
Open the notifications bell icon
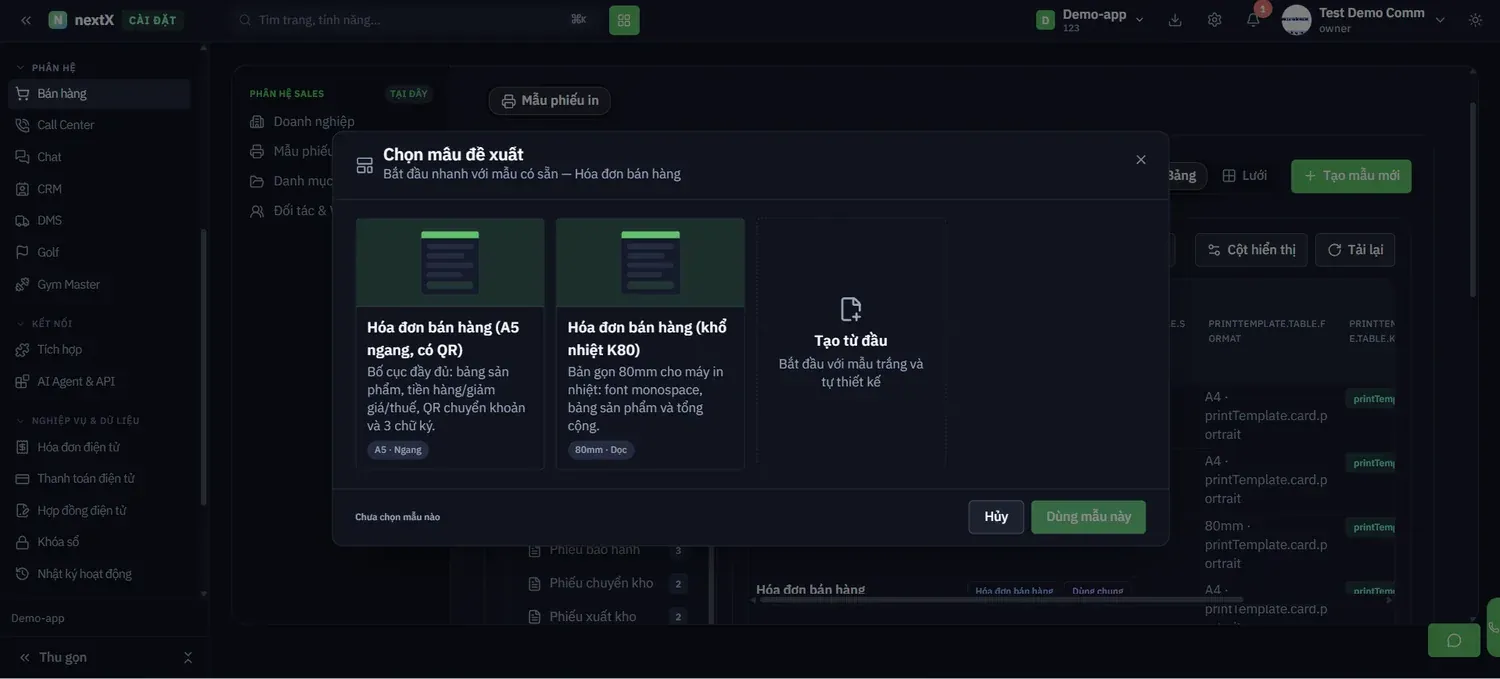pos(1253,20)
